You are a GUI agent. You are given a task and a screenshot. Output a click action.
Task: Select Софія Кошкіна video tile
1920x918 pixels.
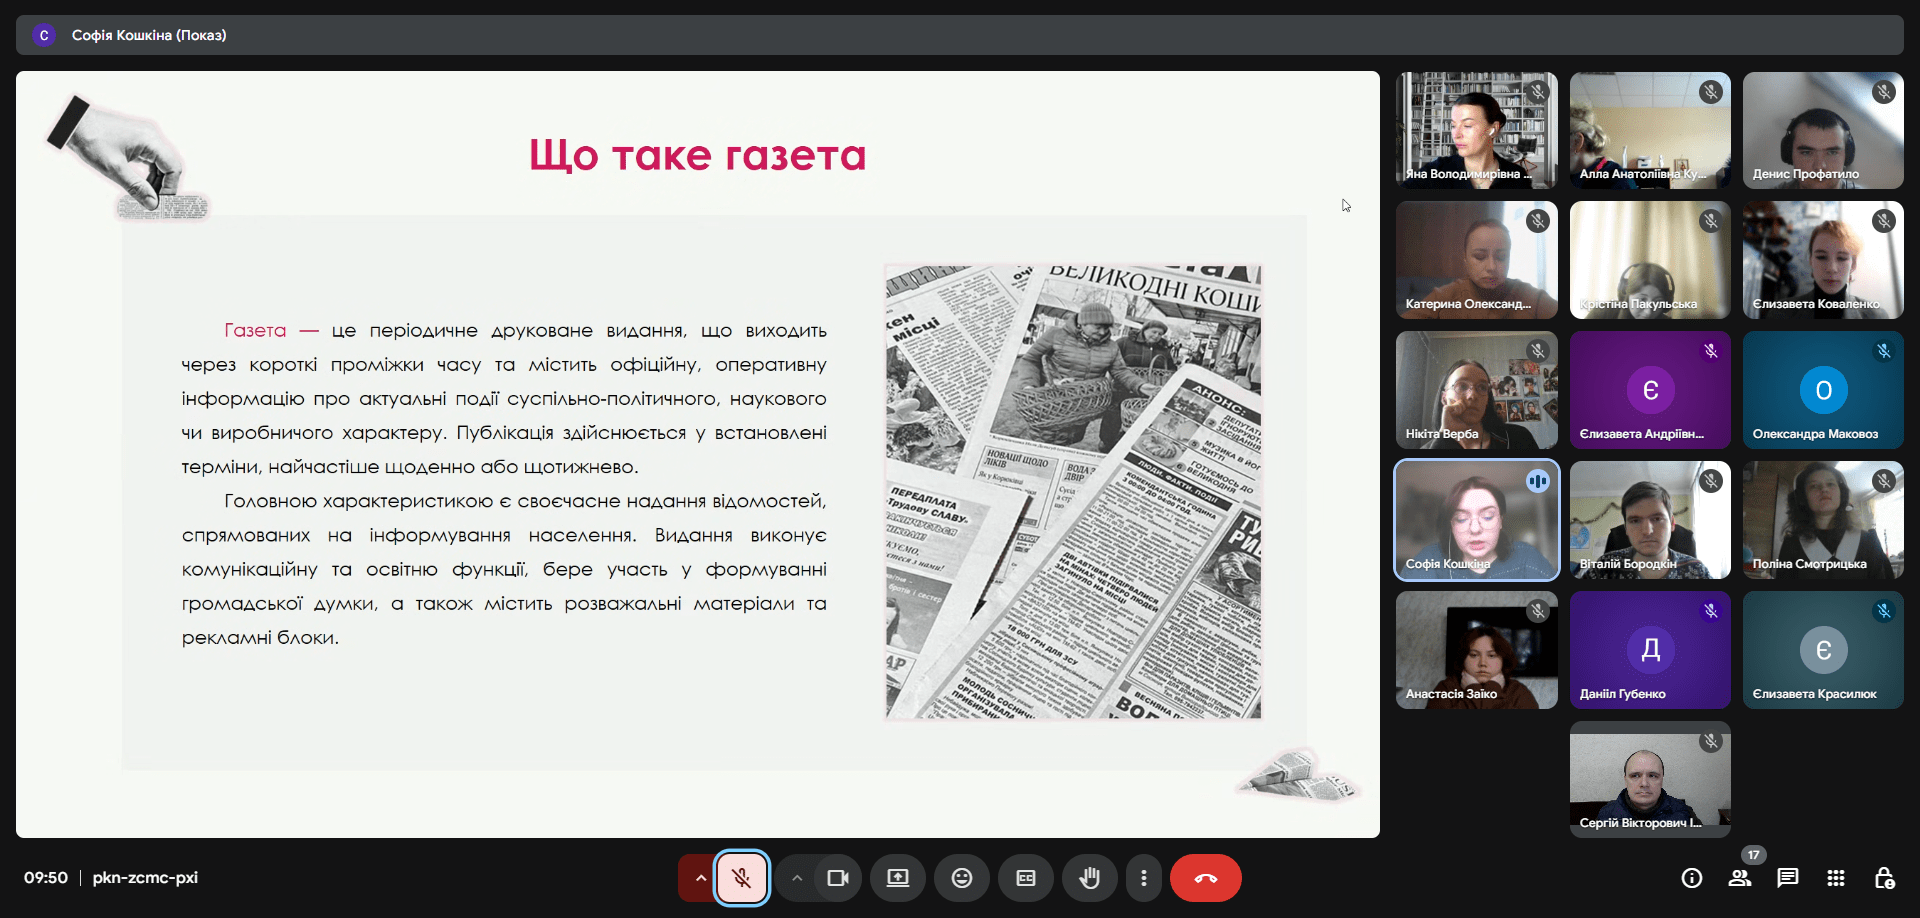(1476, 520)
